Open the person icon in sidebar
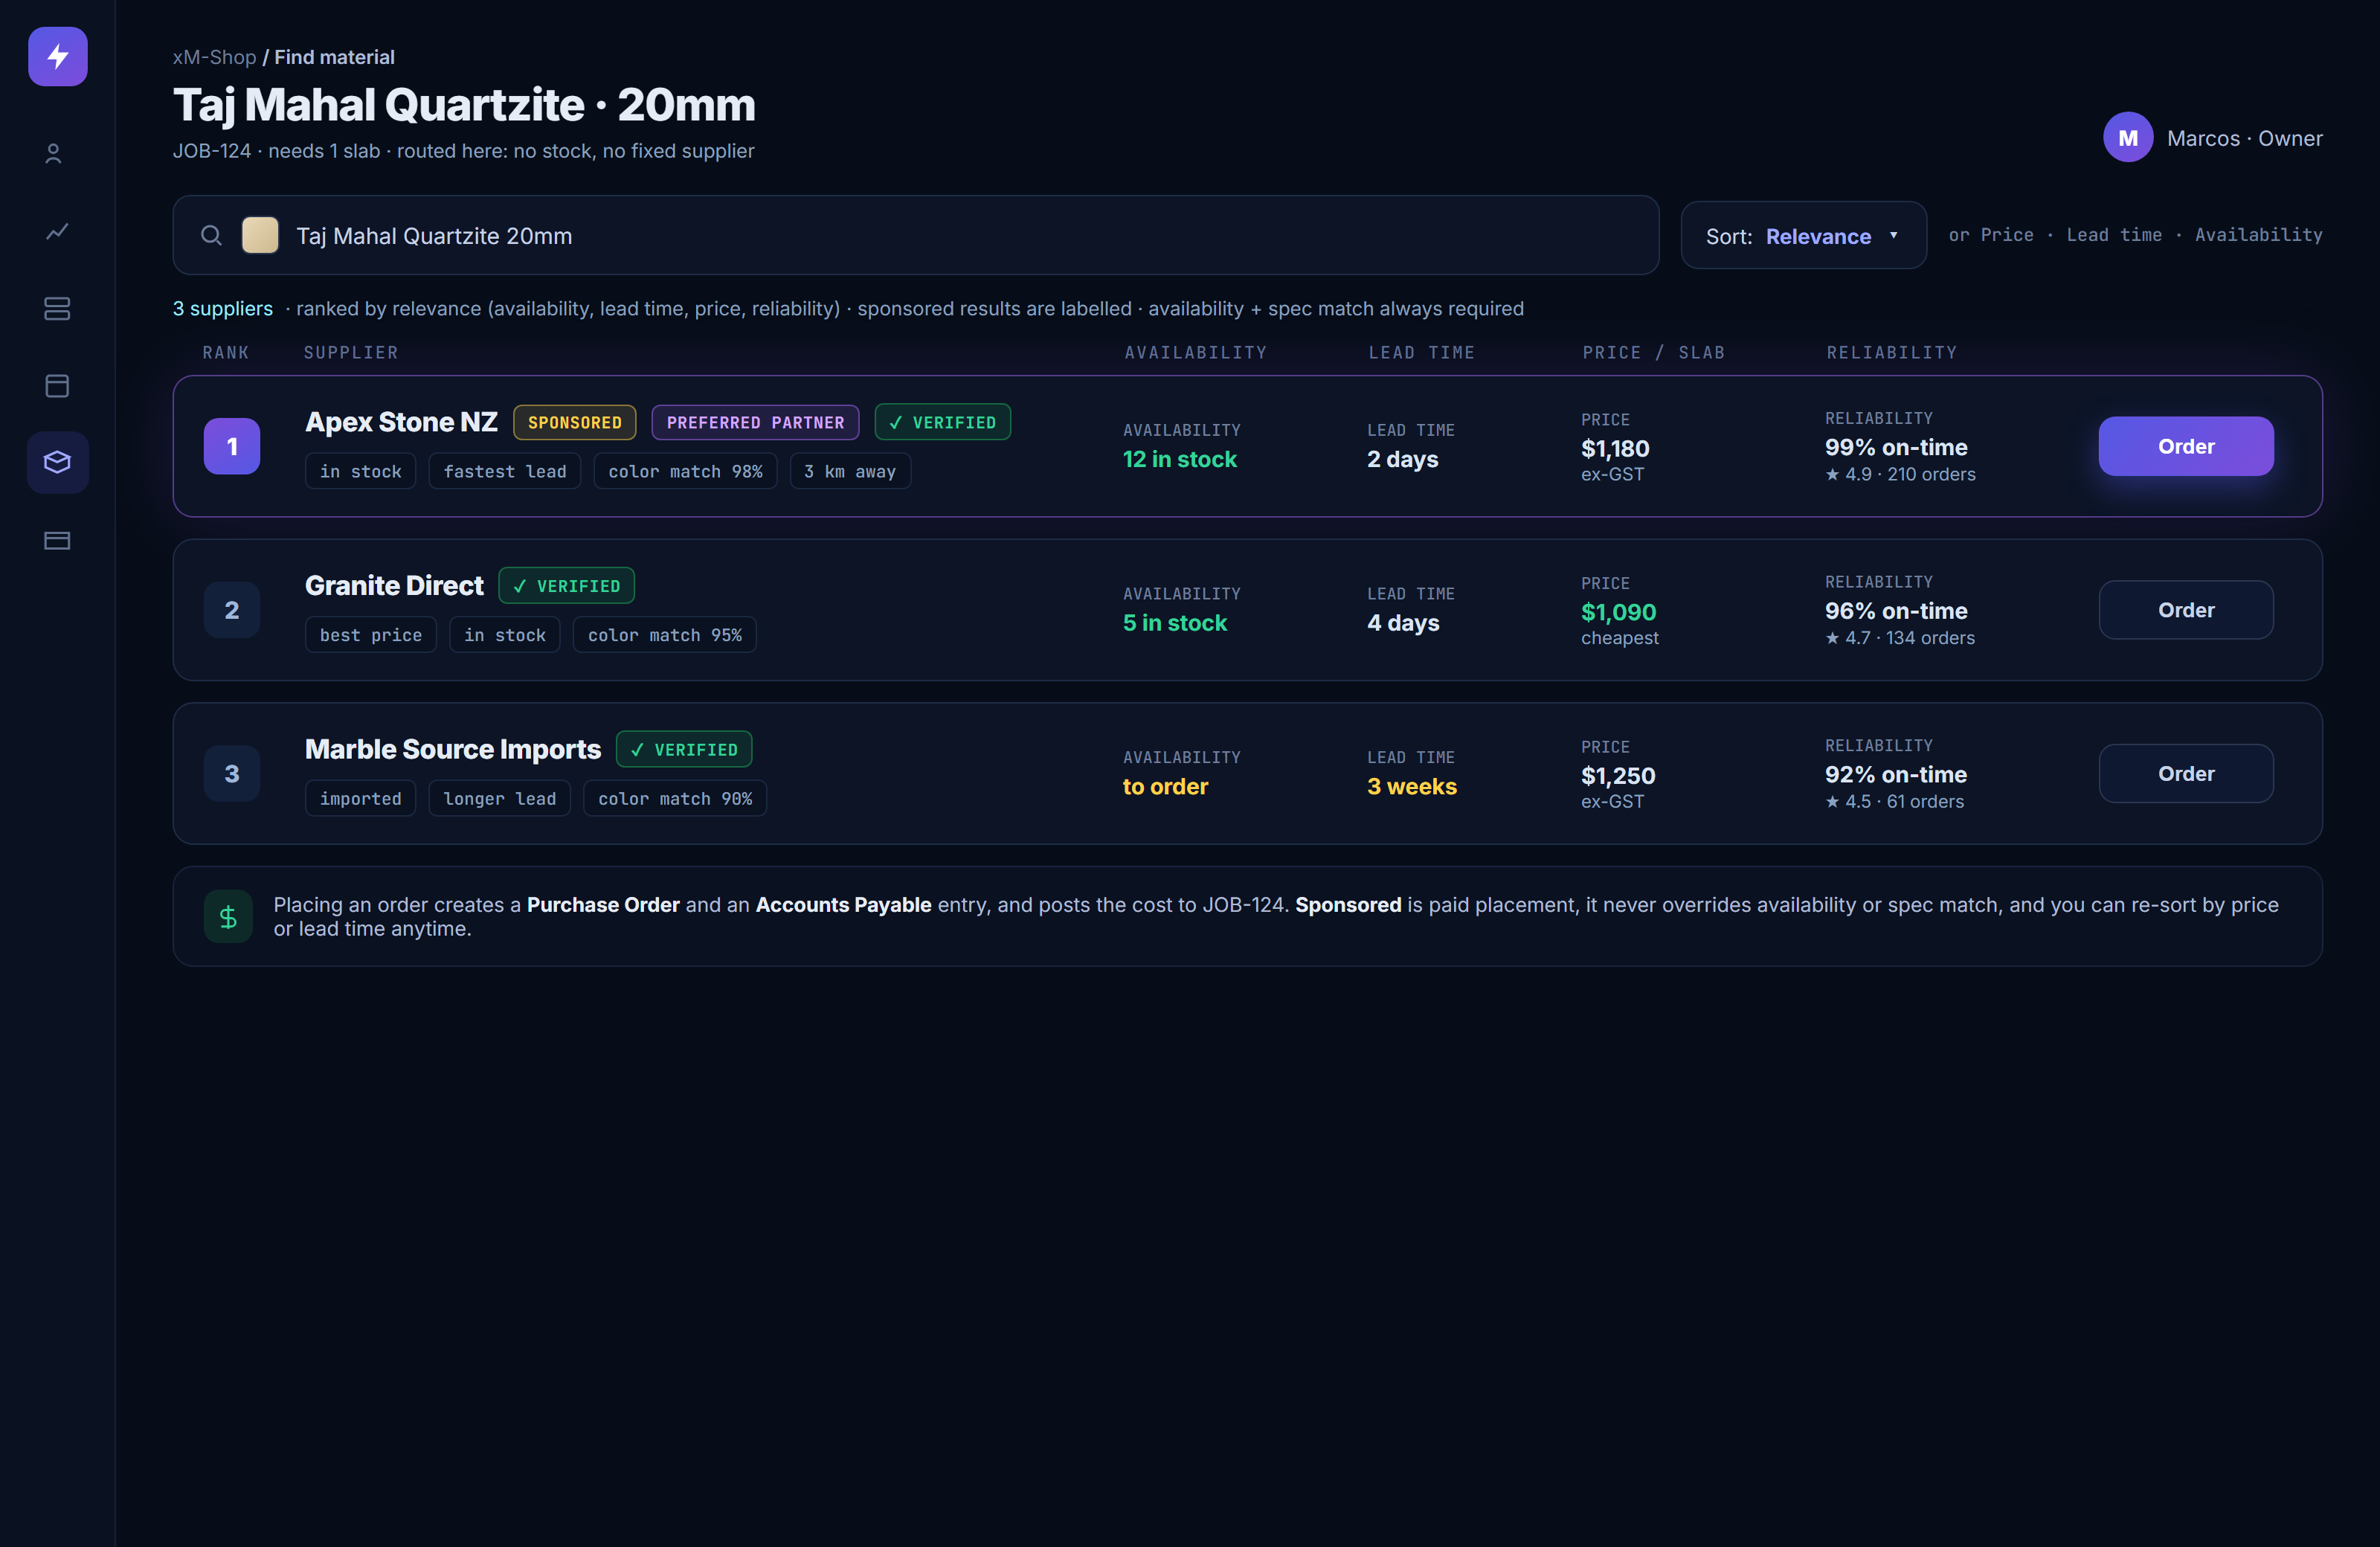 (54, 153)
